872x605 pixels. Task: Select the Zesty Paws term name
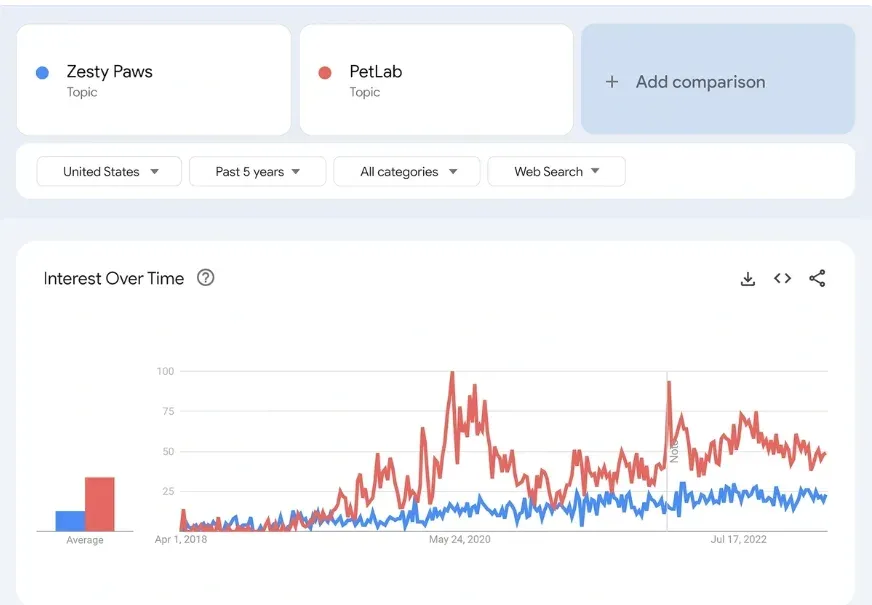[x=109, y=72]
